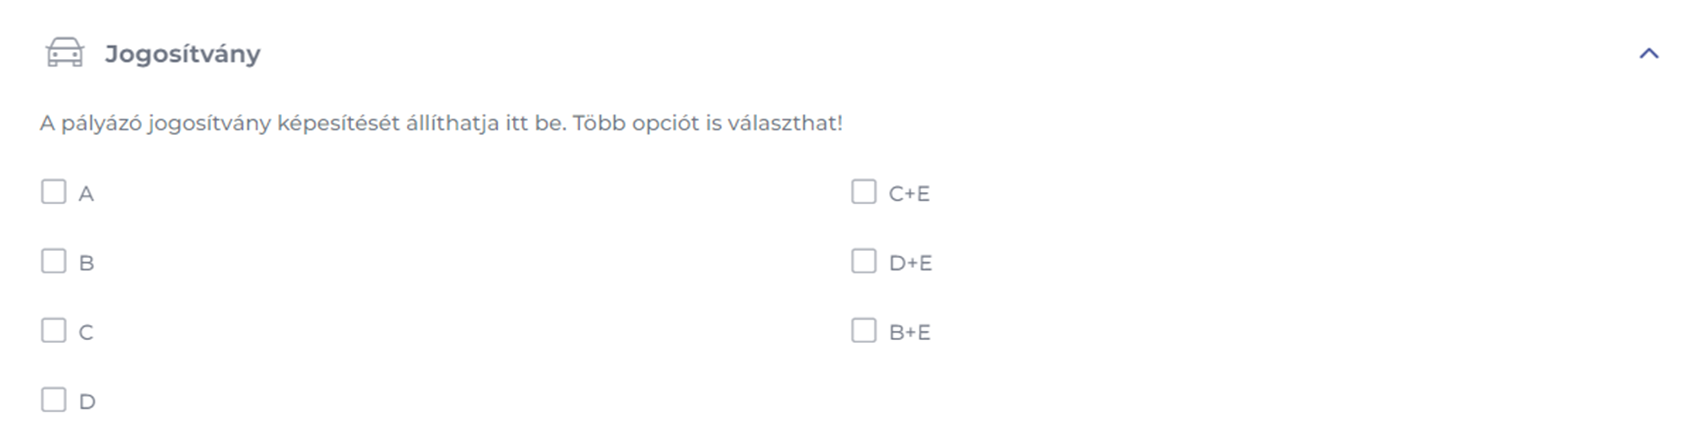Click the "D" label text
This screenshot has height=443, width=1703.
click(87, 402)
